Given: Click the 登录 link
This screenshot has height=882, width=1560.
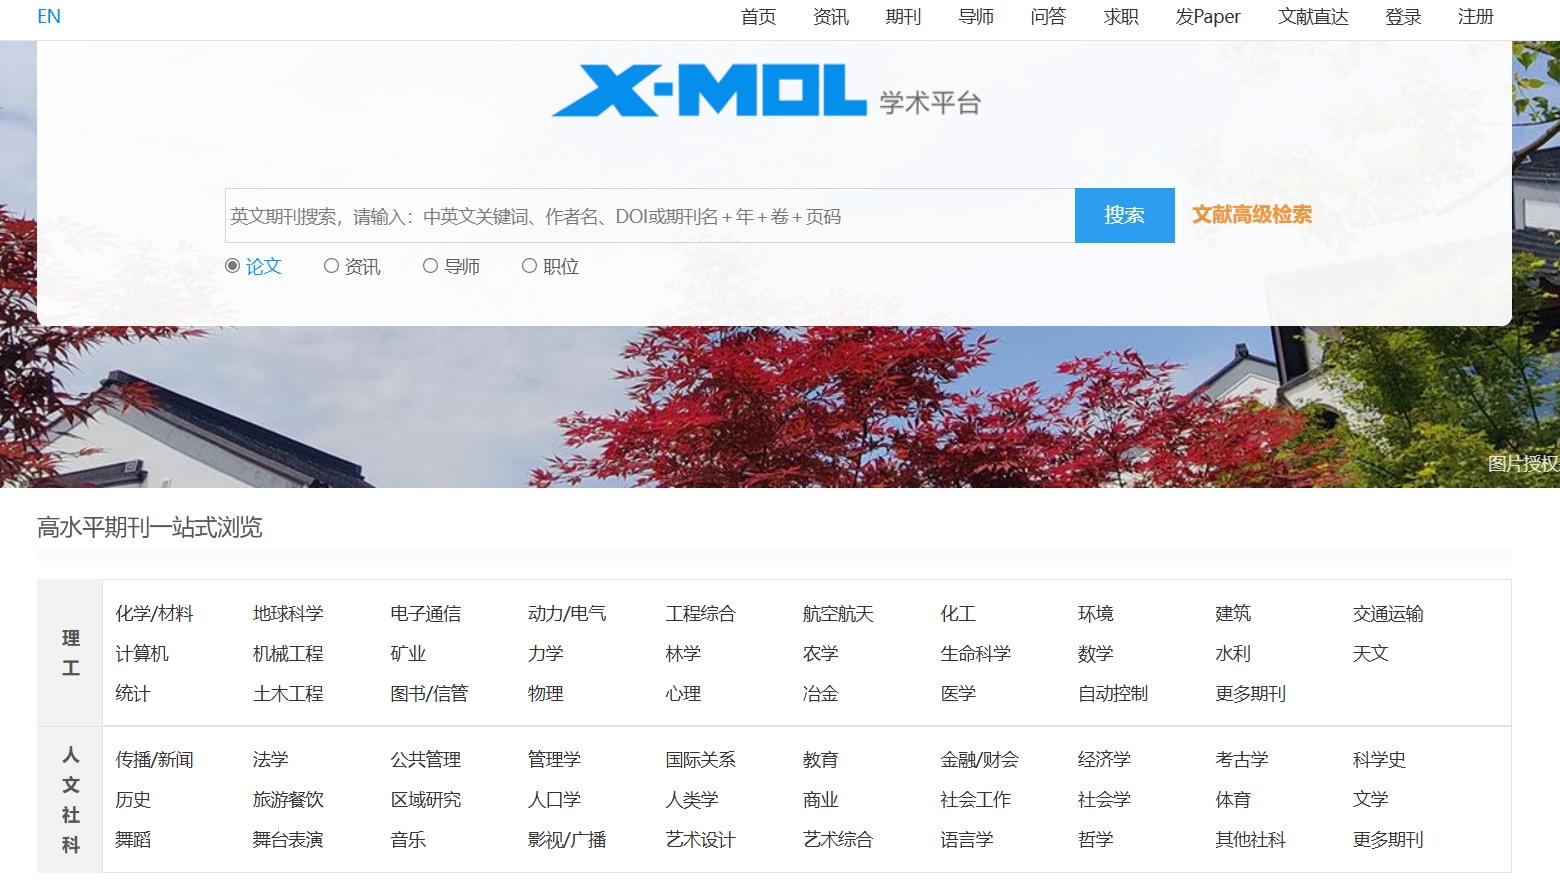Looking at the screenshot, I should (1403, 17).
